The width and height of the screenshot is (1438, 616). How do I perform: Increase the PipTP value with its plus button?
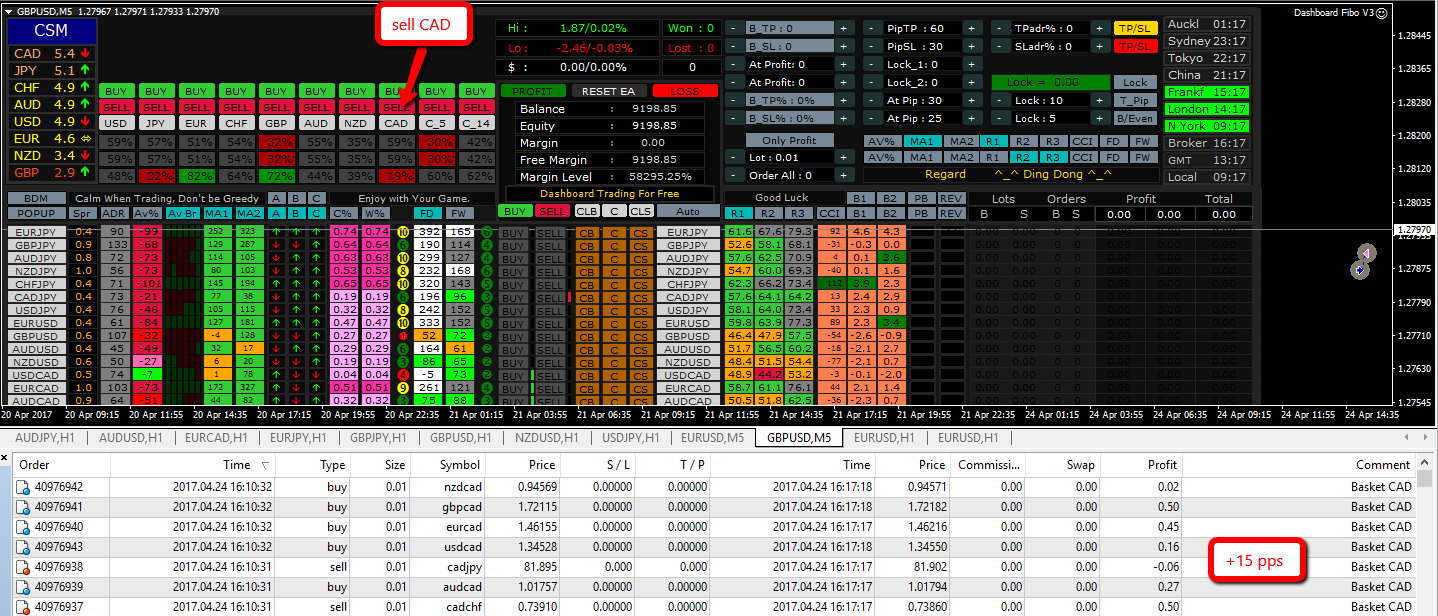coord(972,28)
